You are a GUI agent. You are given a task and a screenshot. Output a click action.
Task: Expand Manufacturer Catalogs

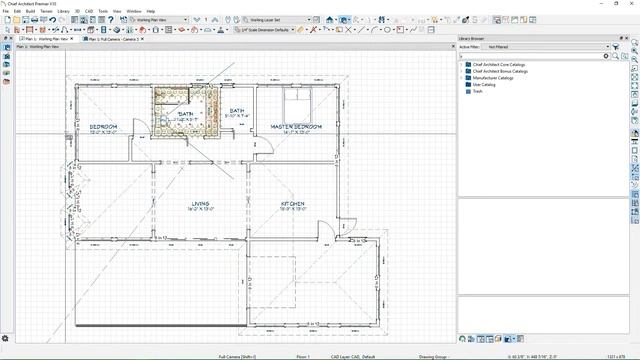tap(462, 78)
